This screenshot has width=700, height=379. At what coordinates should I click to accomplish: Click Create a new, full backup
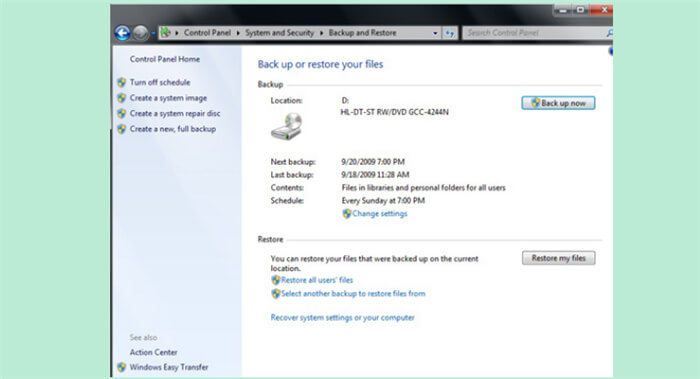point(173,129)
